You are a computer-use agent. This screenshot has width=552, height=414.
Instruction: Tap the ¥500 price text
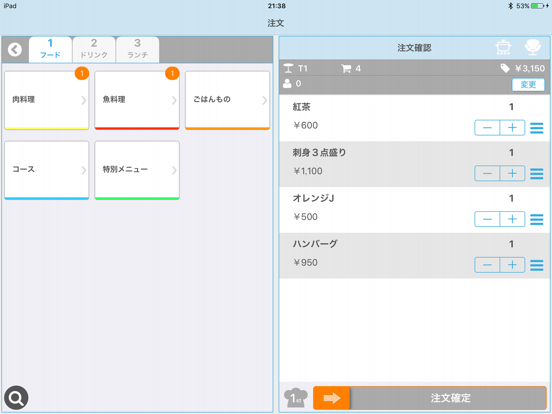tap(306, 217)
